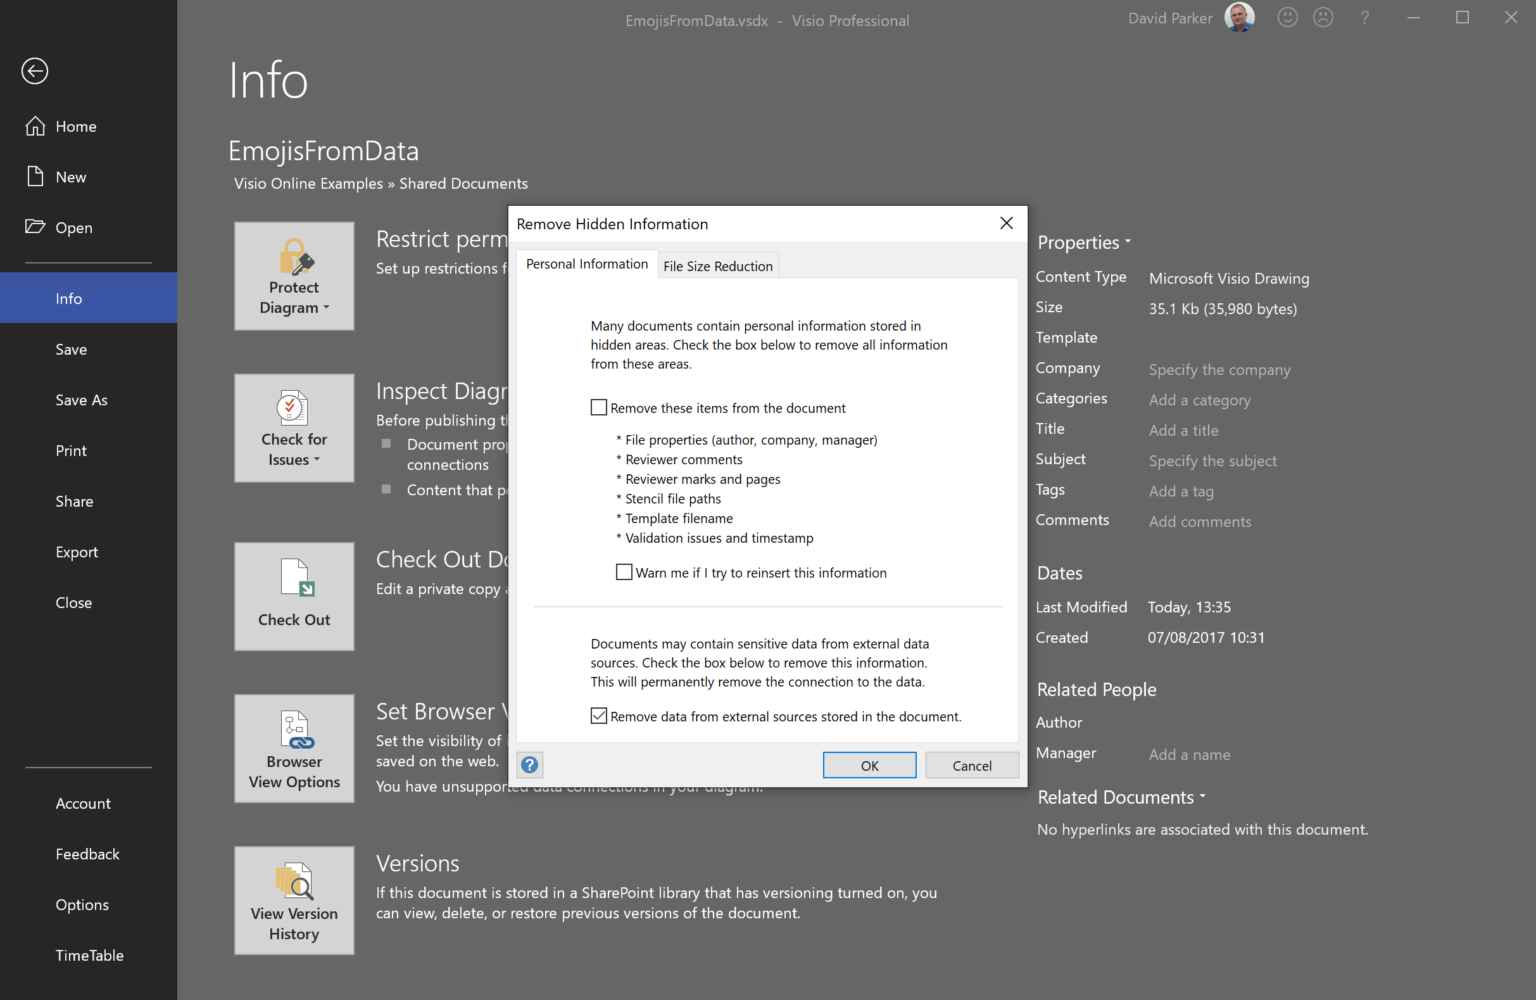The width and height of the screenshot is (1536, 1000).
Task: Click David Parker's profile picture
Action: point(1240,17)
